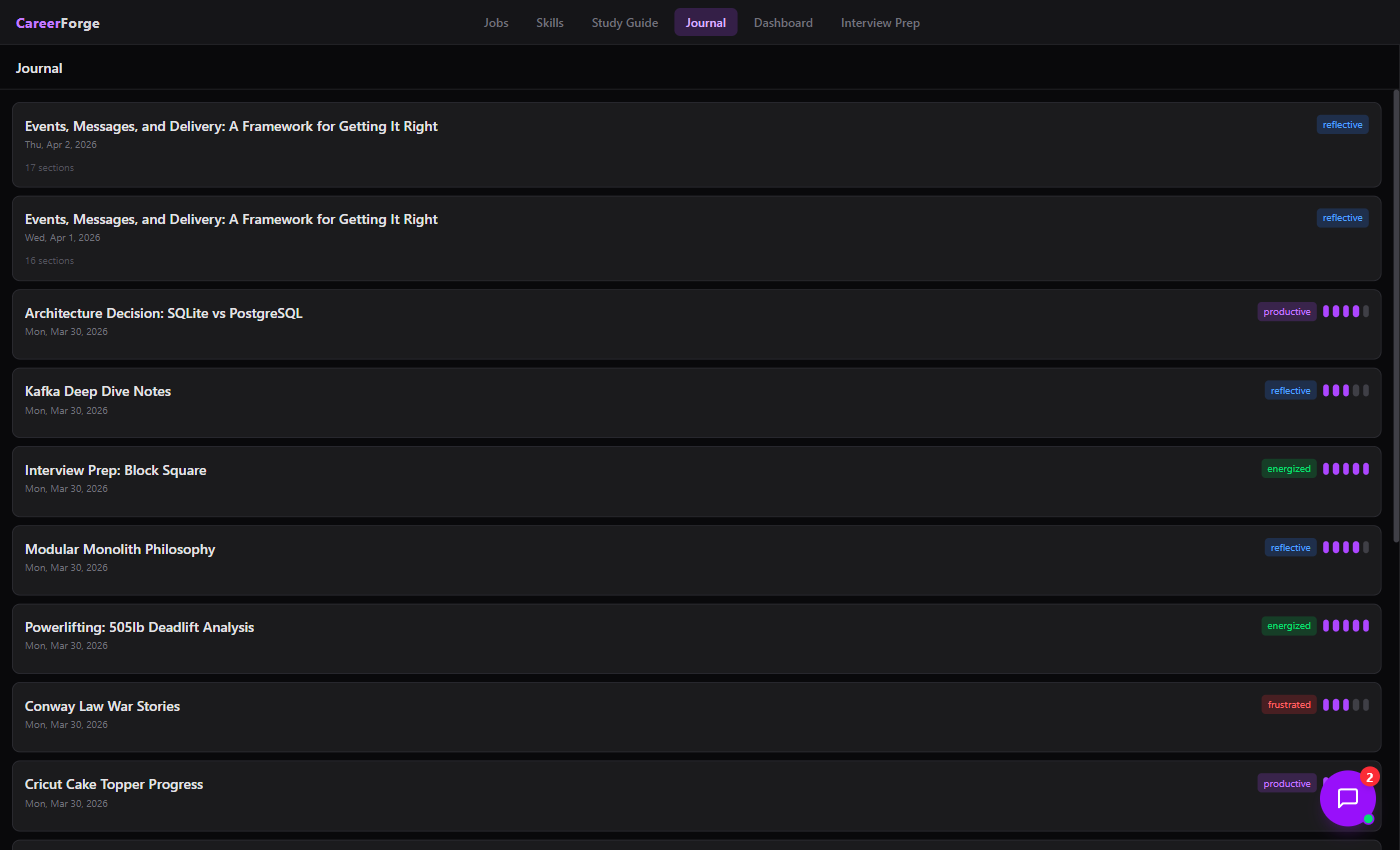Click the CareerForge logo
The height and width of the screenshot is (850, 1400).
[x=58, y=23]
